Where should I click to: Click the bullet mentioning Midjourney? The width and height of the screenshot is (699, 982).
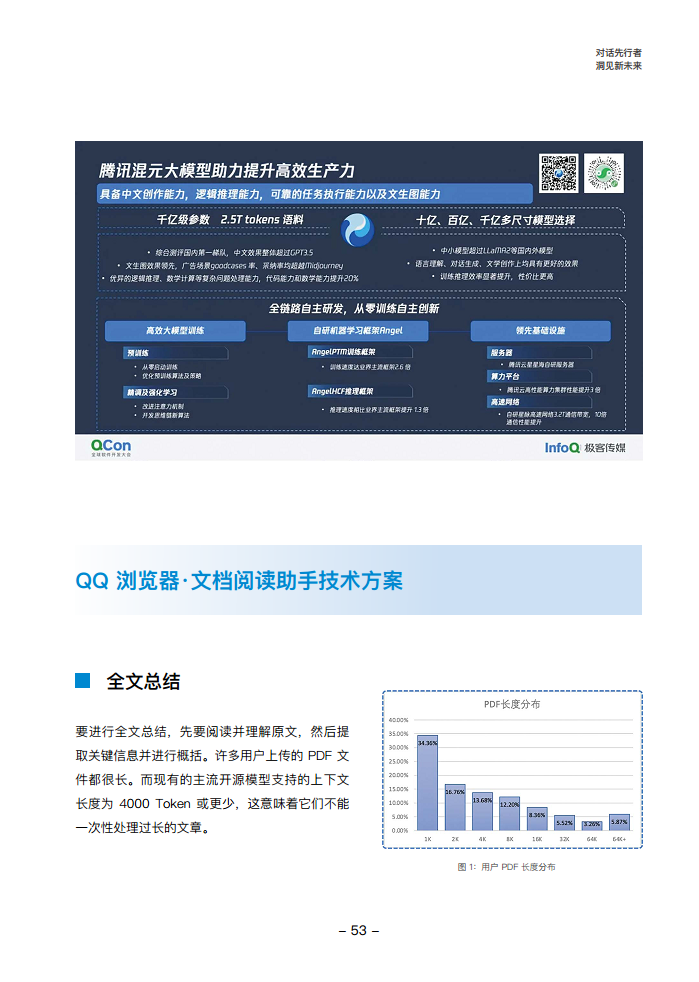[x=230, y=266]
